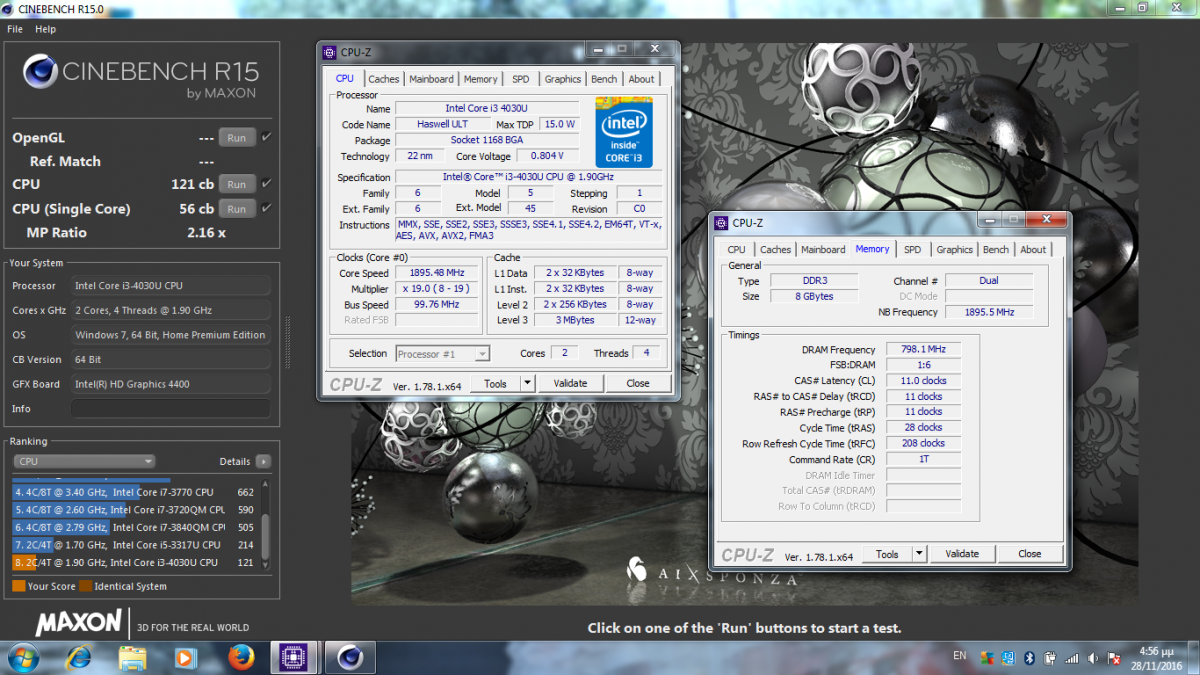Click the Core Speed value 1895.48 MHz
The image size is (1200, 675).
pyautogui.click(x=437, y=273)
